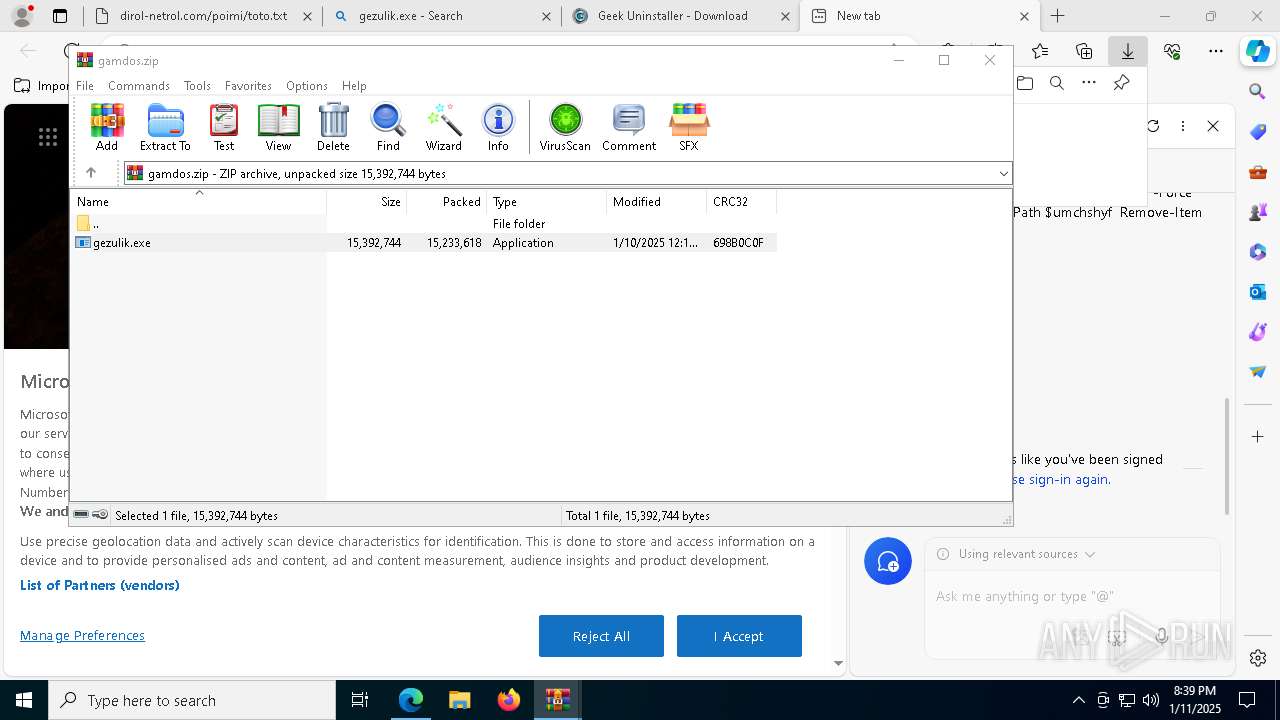Open Task View on the taskbar
Viewport: 1280px width, 720px height.
[360, 700]
